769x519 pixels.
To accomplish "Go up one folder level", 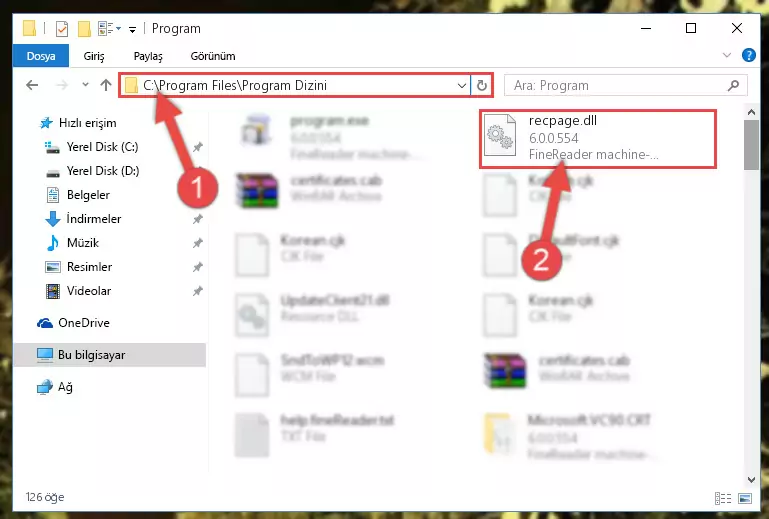I will point(105,85).
